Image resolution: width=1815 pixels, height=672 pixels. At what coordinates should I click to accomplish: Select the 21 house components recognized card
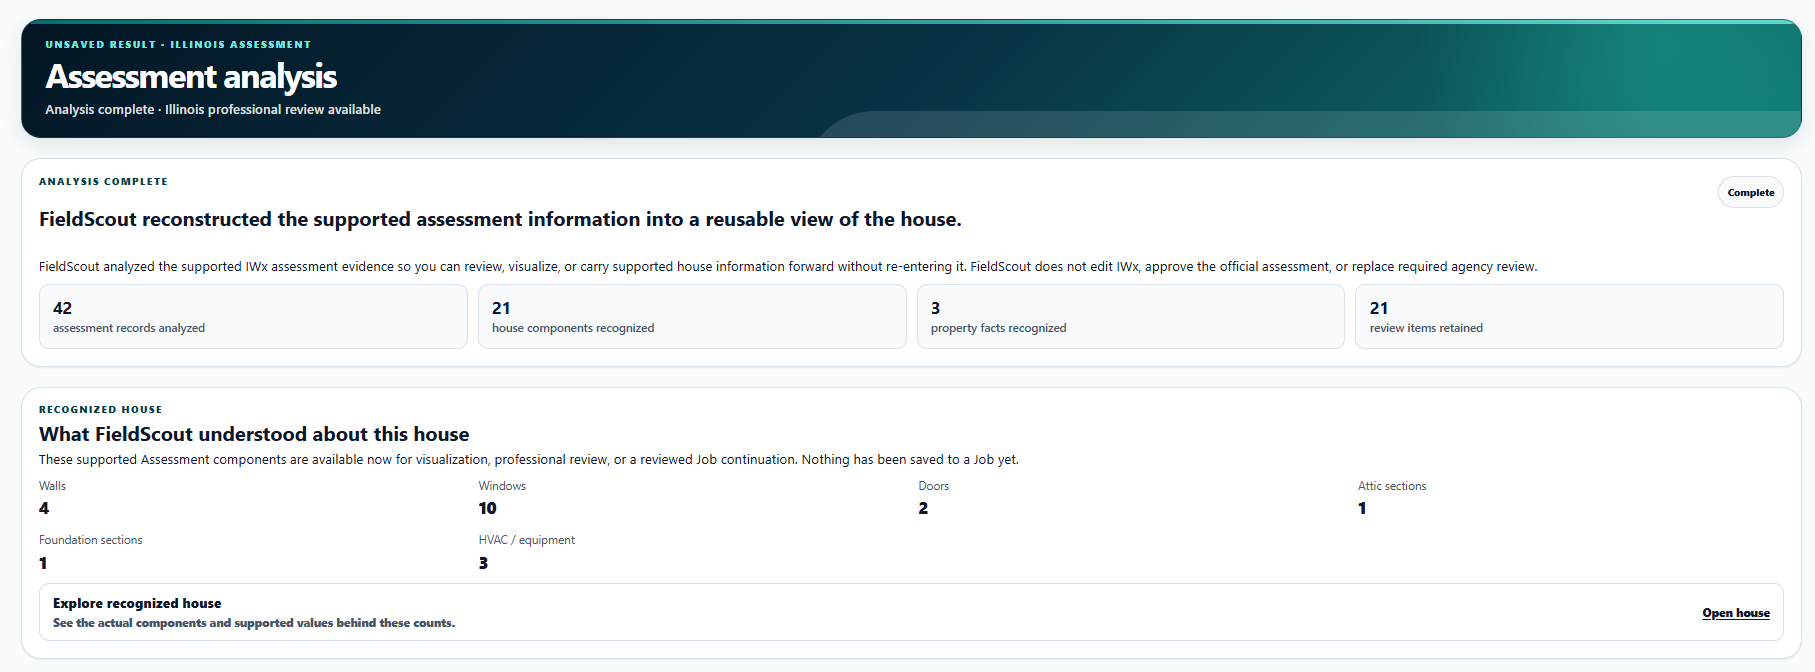692,317
